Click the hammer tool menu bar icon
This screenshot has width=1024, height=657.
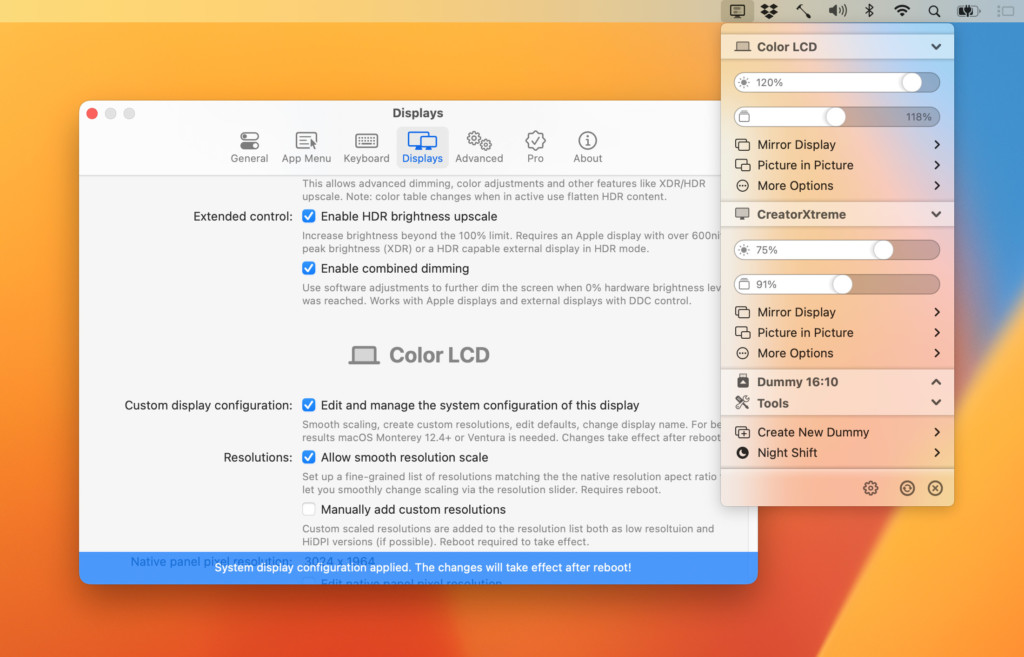point(803,10)
